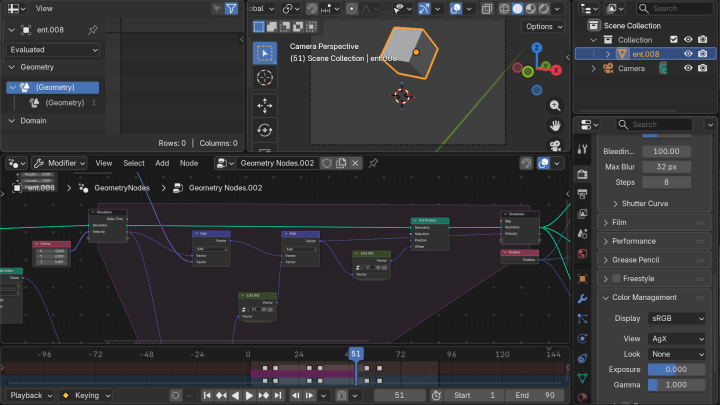Select the Cursor tool in viewport toolbar
Image resolution: width=720 pixels, height=405 pixels.
(x=264, y=78)
